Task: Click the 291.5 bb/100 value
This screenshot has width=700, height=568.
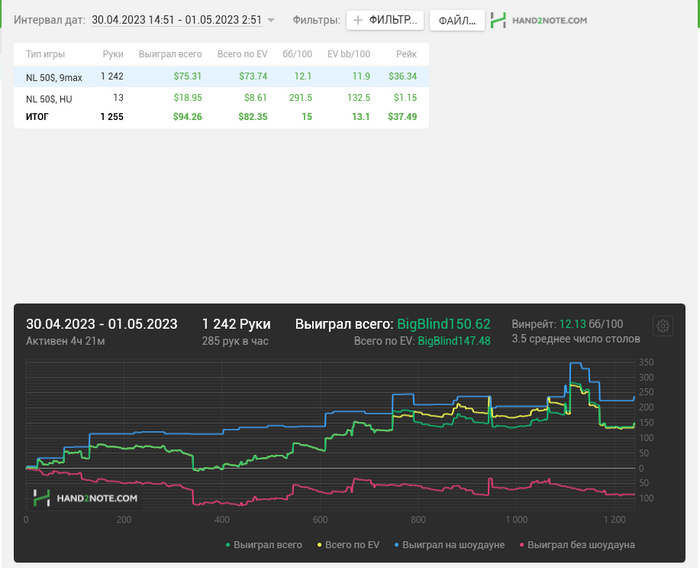Action: (x=300, y=98)
